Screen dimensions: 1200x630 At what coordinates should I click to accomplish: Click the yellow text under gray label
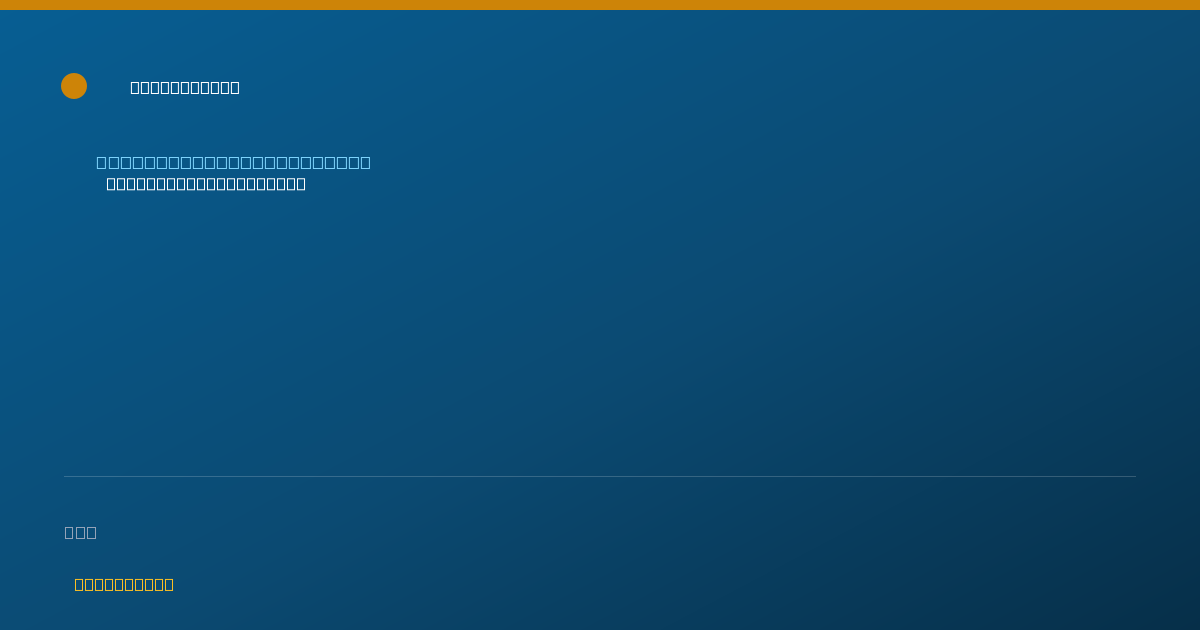click(124, 584)
